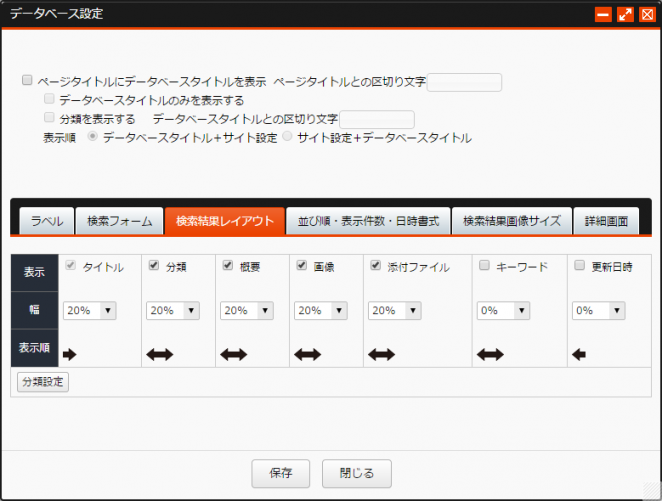Toggle 分類を表示する checkbox
Image resolution: width=662 pixels, height=501 pixels.
pos(49,117)
